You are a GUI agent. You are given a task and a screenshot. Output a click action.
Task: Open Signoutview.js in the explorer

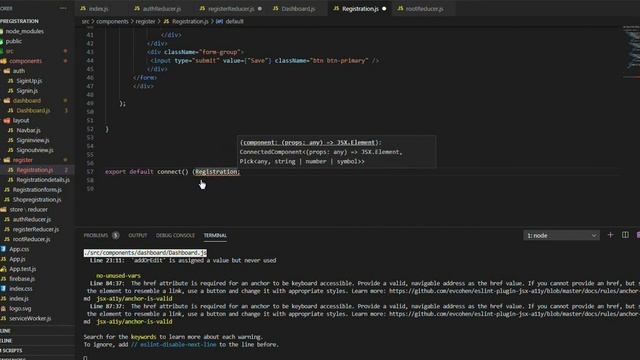[x=35, y=150]
